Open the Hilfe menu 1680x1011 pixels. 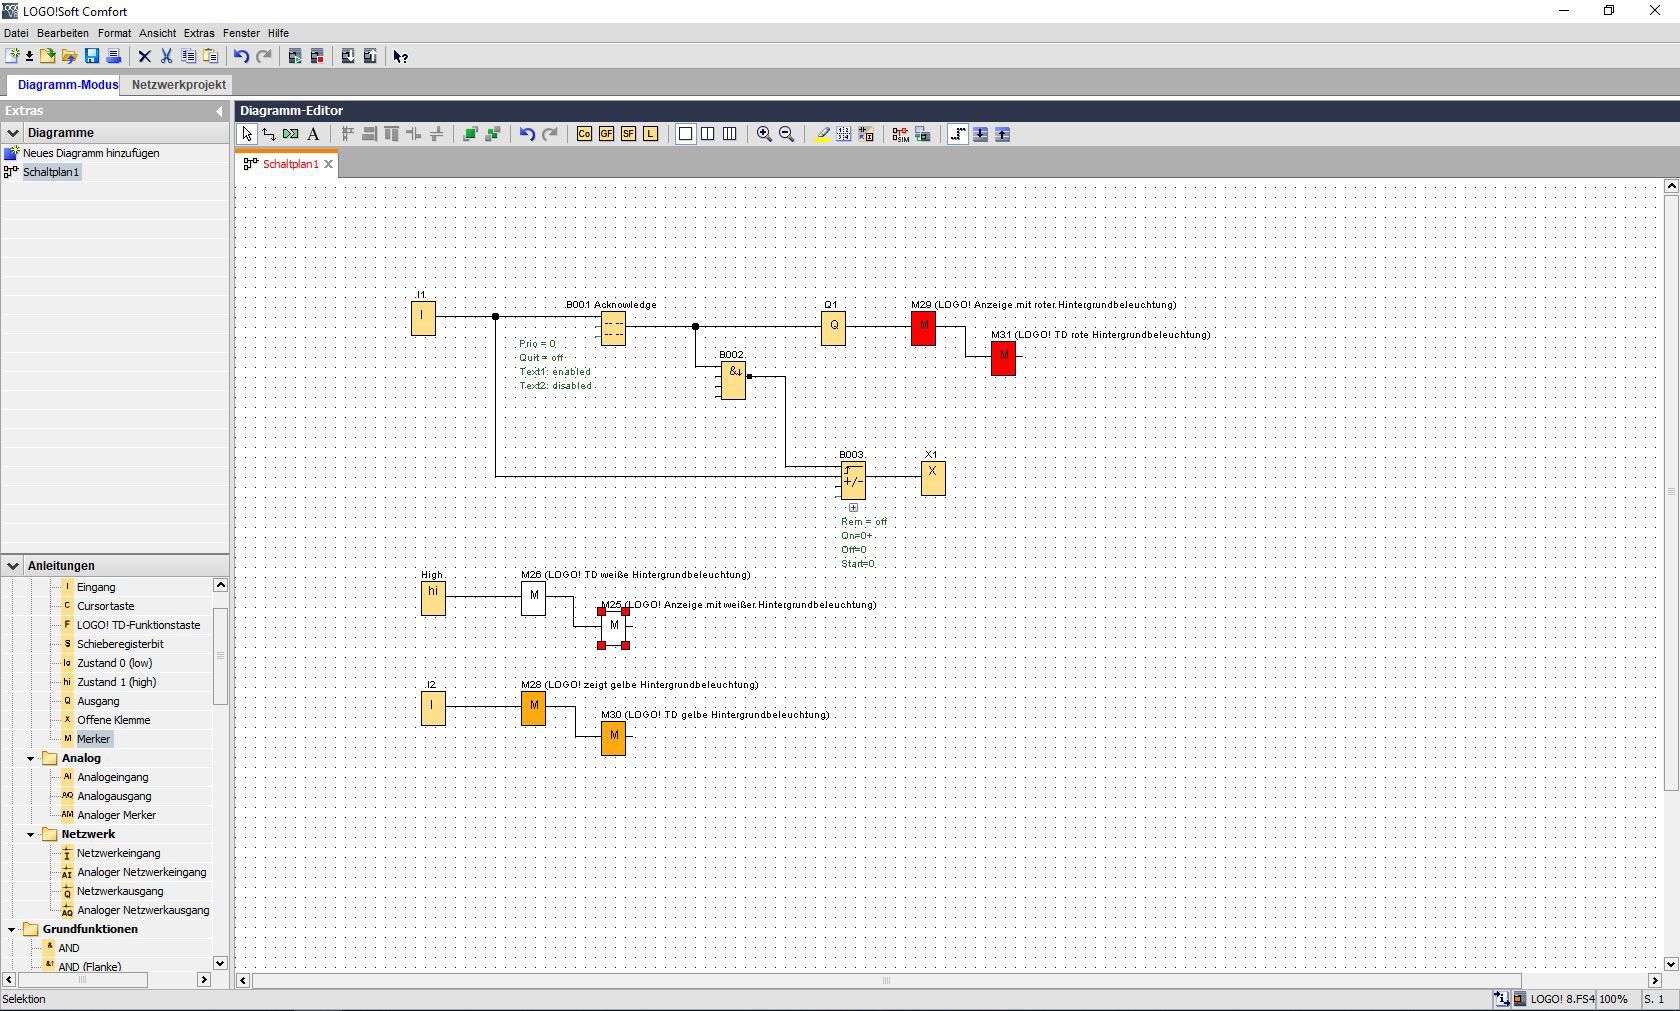coord(278,33)
